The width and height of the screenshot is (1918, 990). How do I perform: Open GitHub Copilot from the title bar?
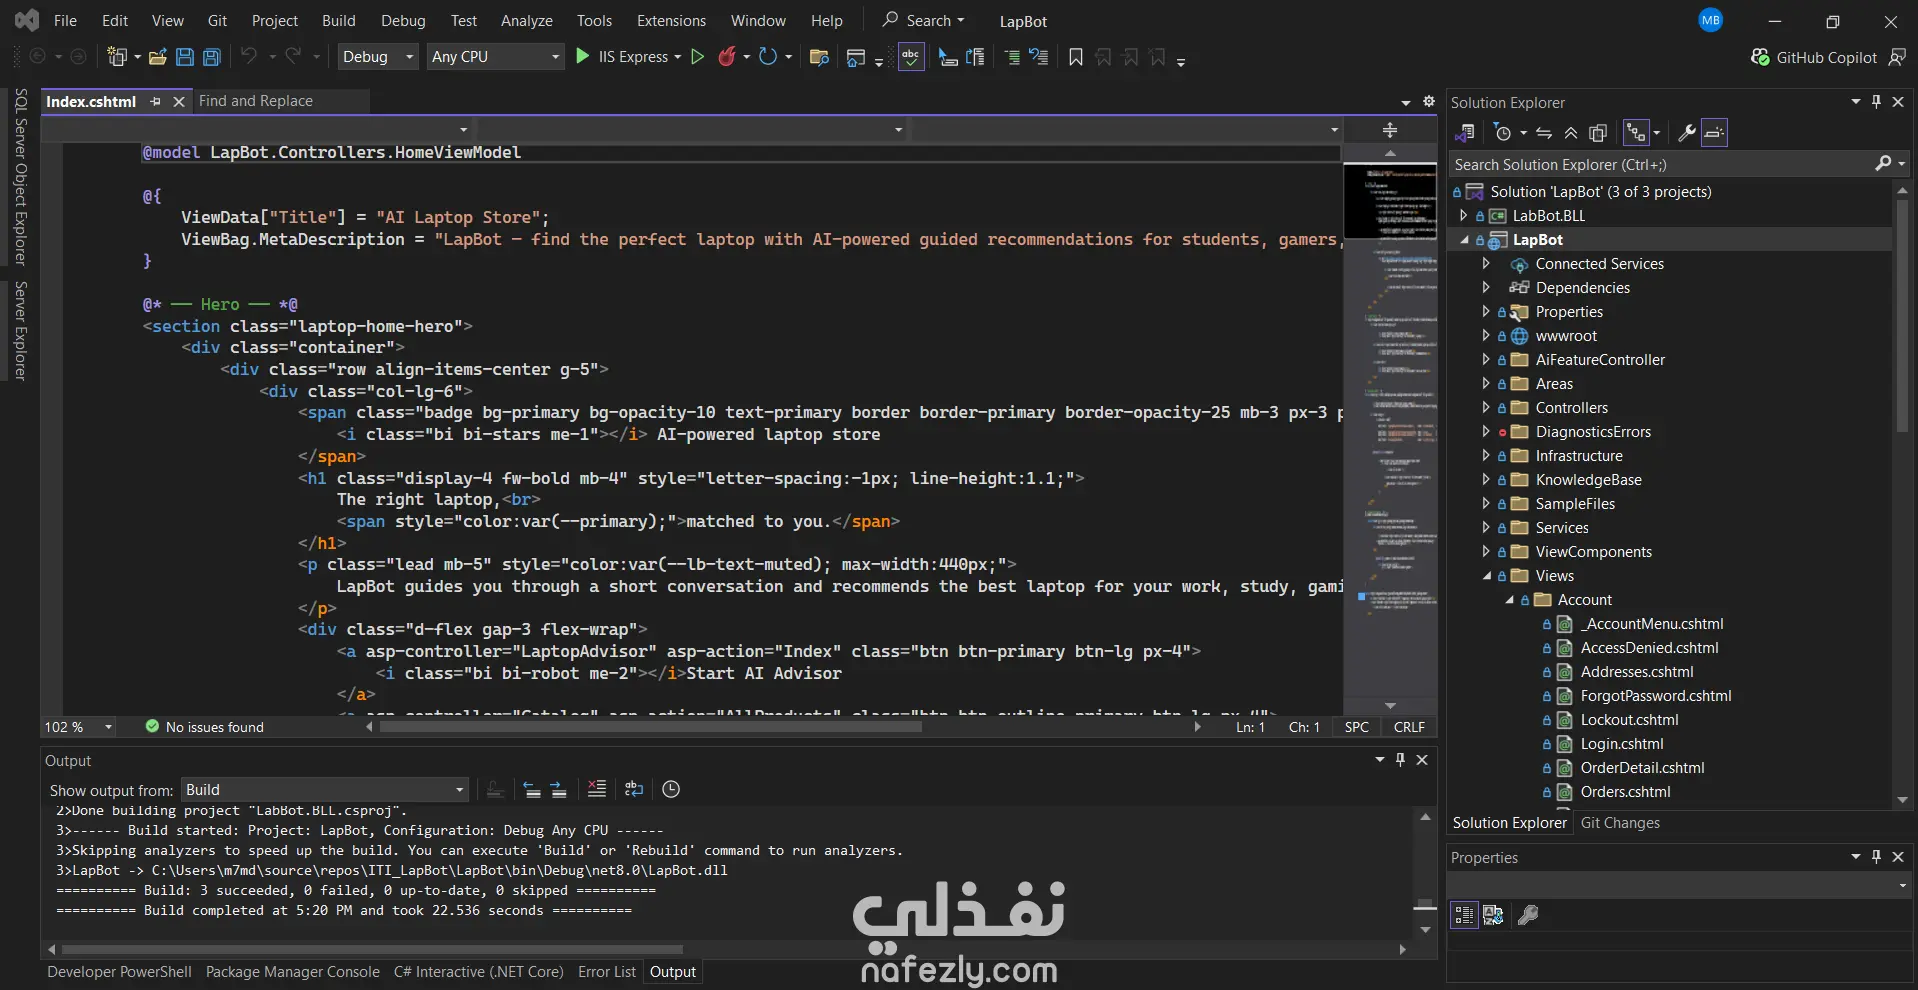tap(1814, 57)
